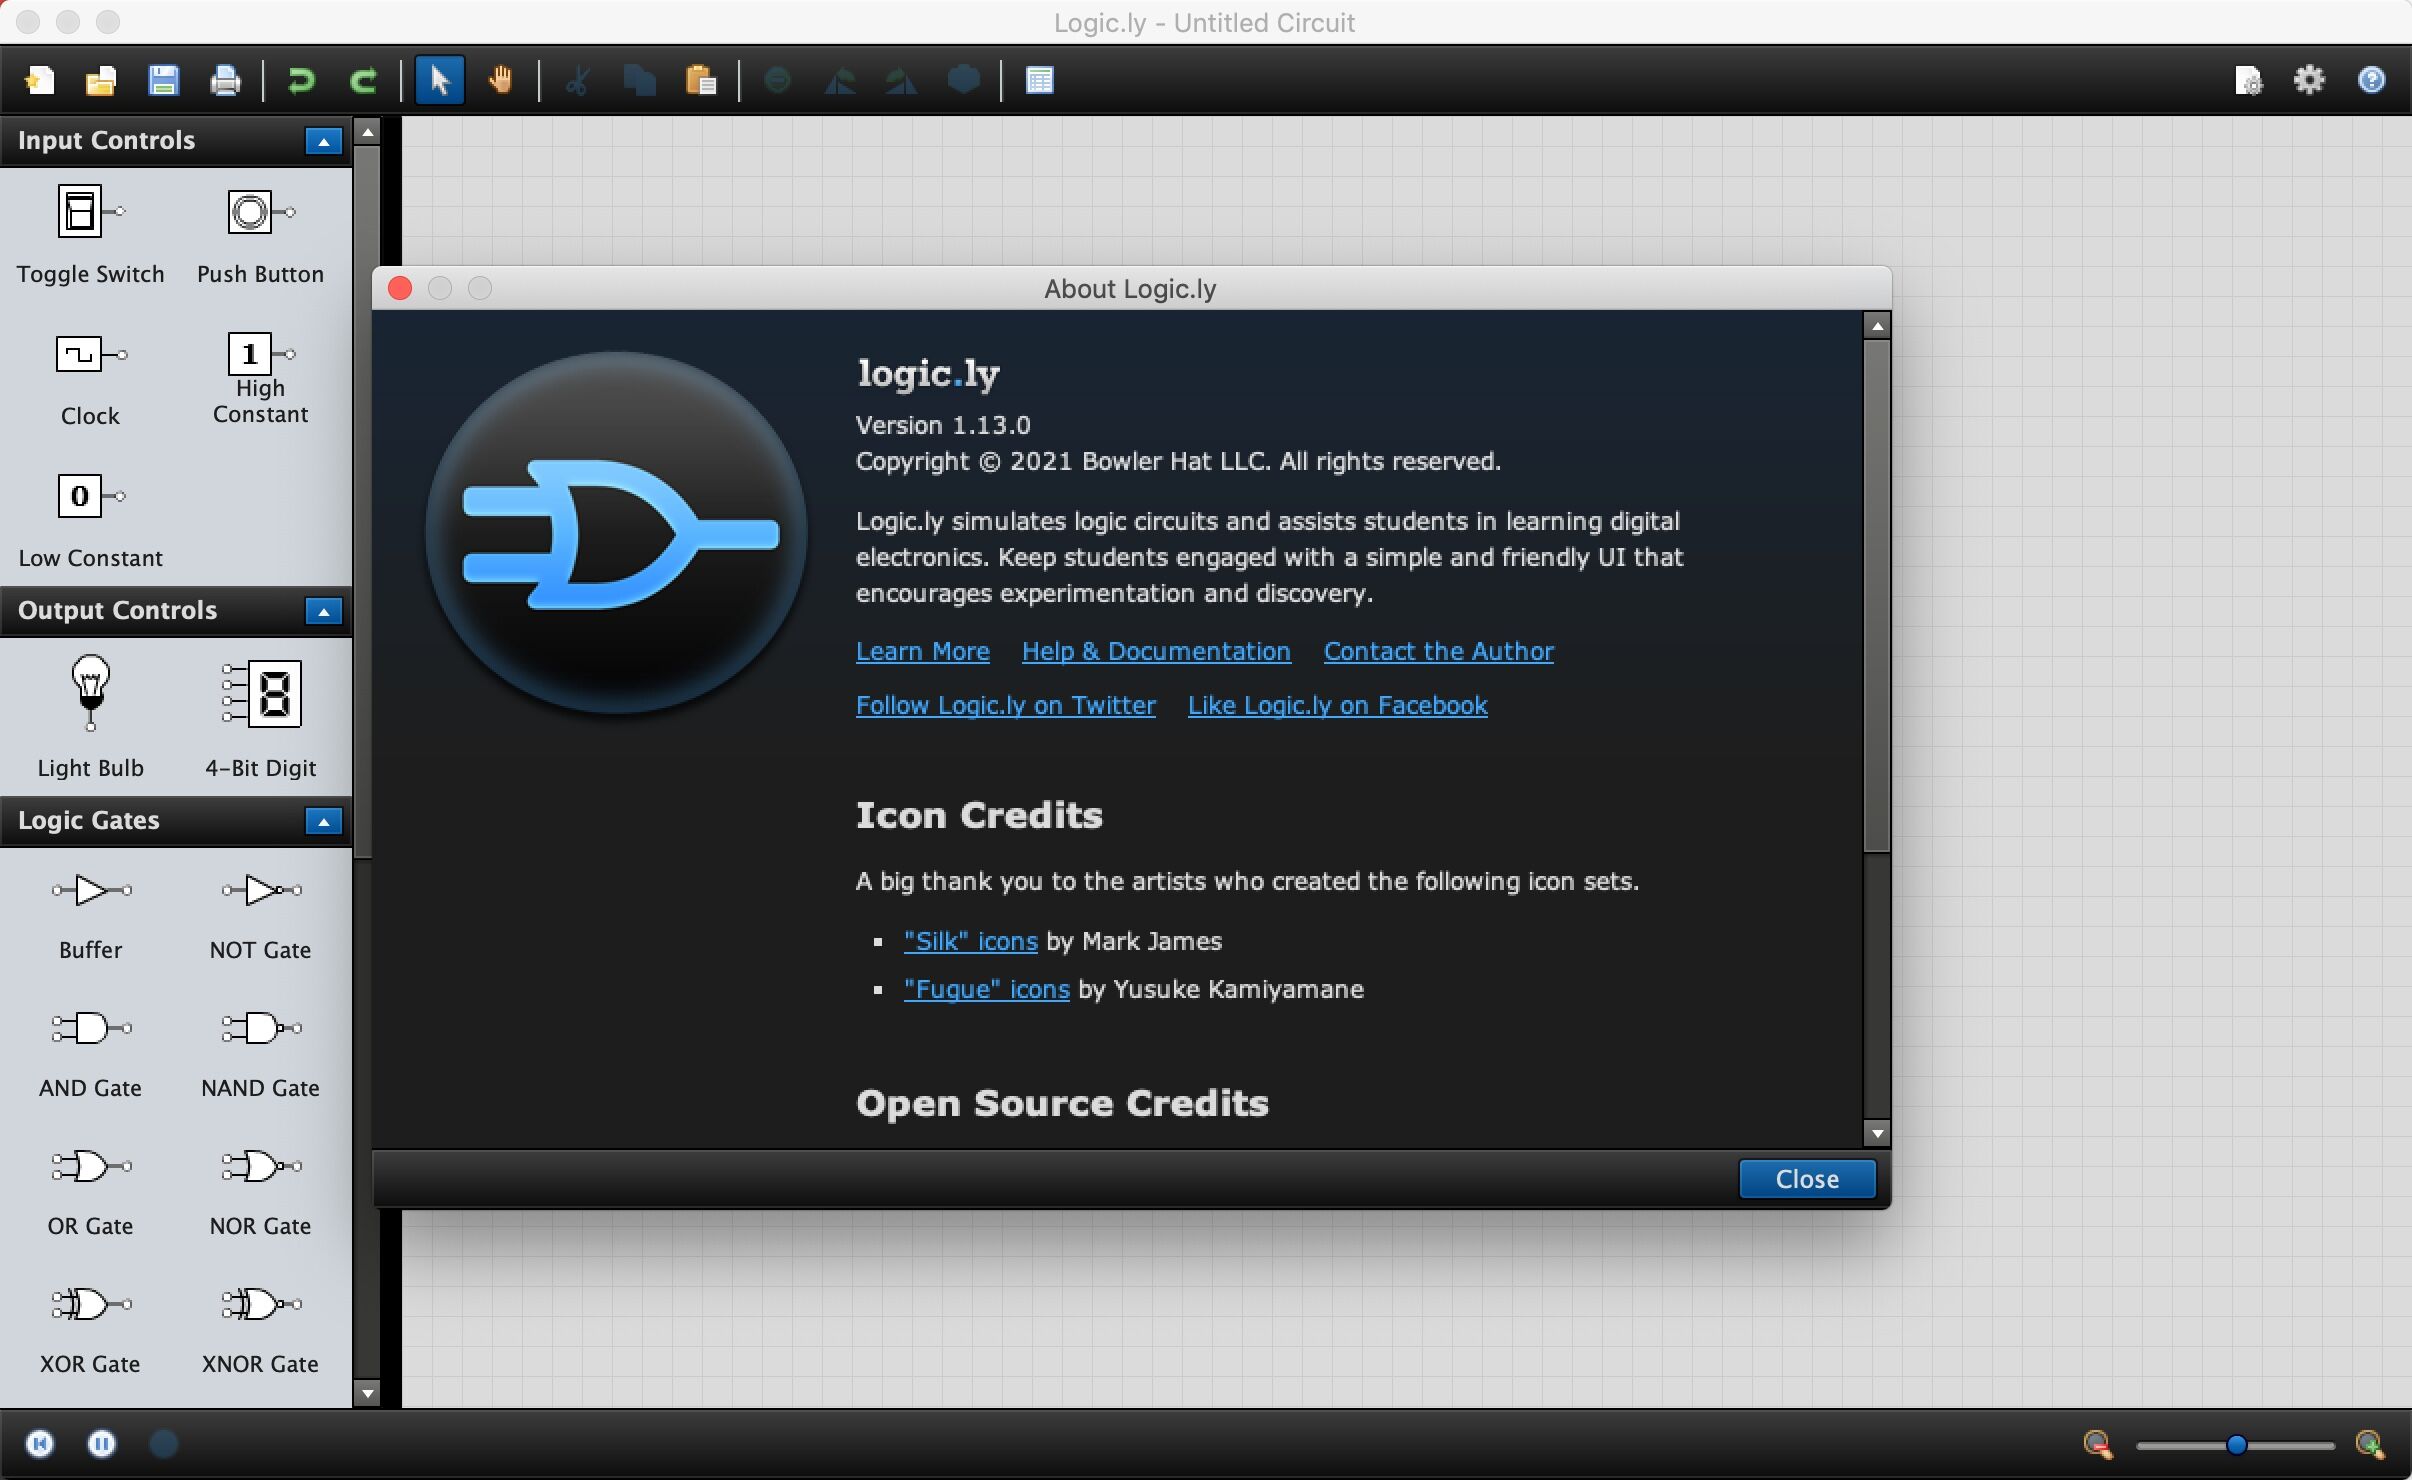Zoom in with the magnifier plus icon

click(2369, 1444)
